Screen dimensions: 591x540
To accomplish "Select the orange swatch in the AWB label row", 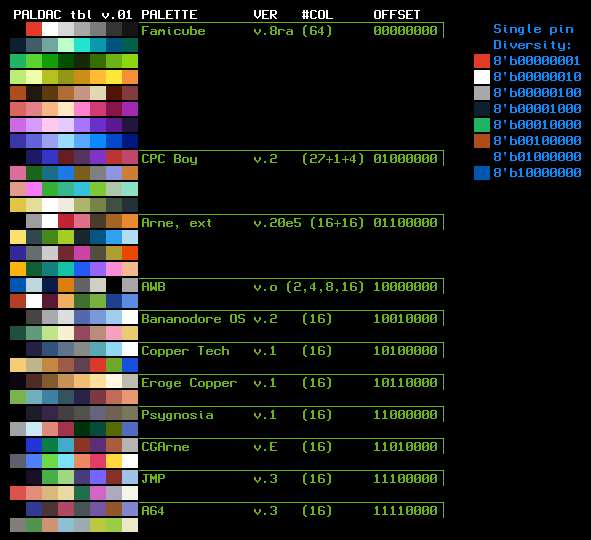I will click(x=66, y=285).
